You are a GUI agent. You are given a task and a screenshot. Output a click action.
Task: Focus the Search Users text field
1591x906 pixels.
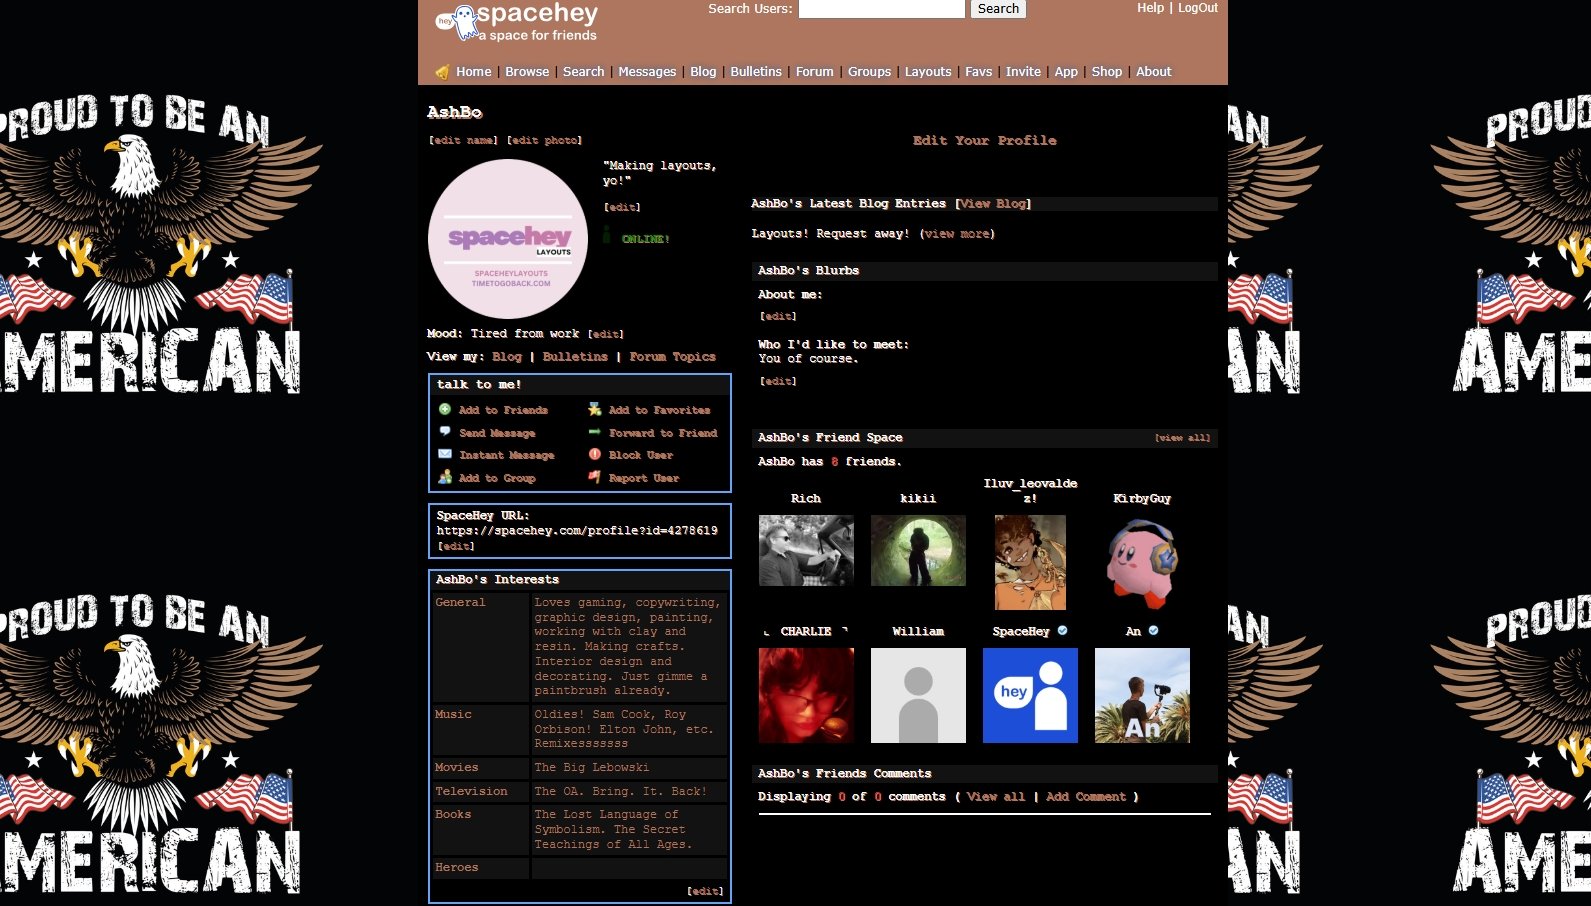click(881, 9)
